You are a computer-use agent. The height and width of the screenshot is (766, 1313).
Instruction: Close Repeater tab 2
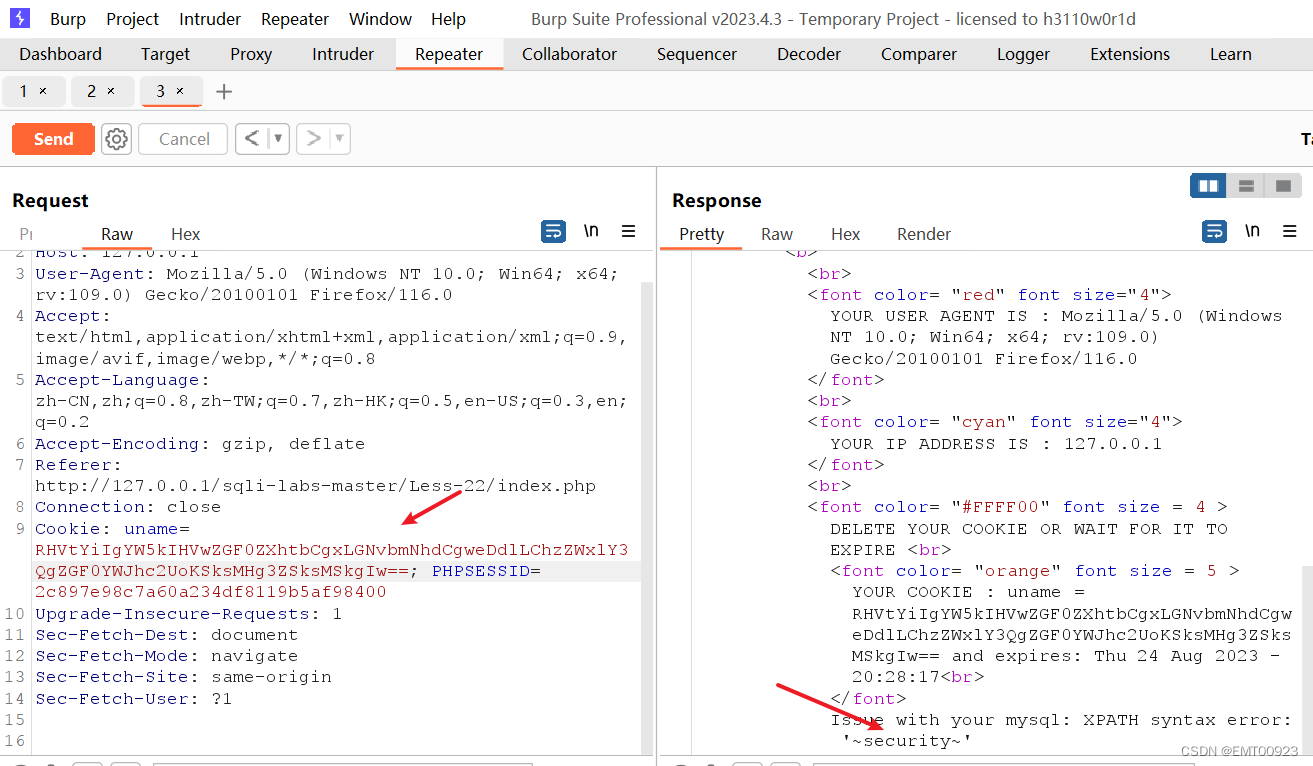pyautogui.click(x=111, y=91)
